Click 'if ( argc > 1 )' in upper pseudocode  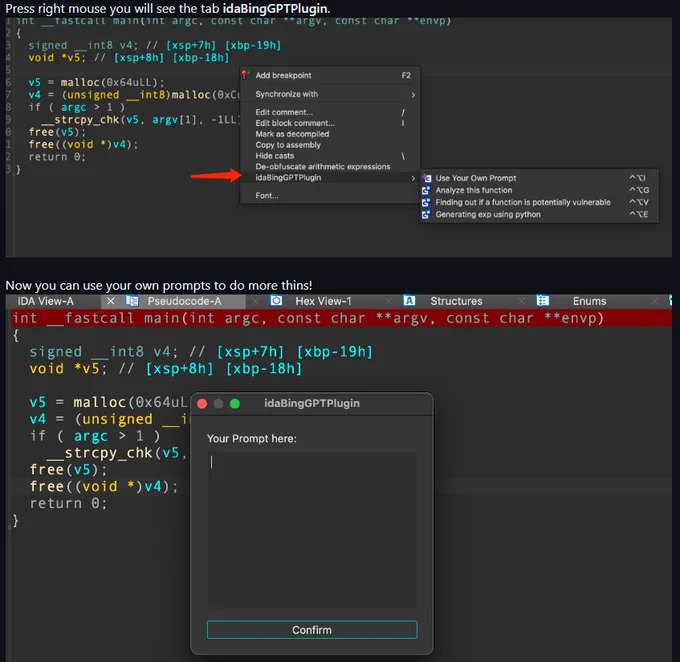click(77, 107)
